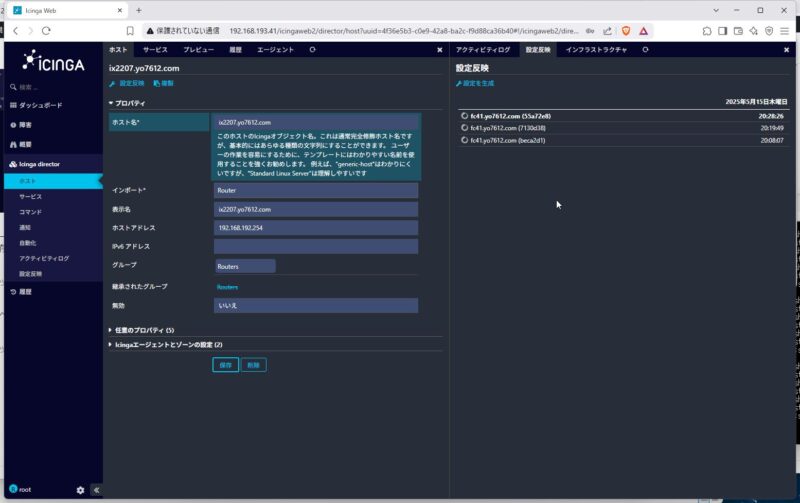Switch to the 履歴 tab in the host panel
The image size is (800, 503).
[235, 49]
